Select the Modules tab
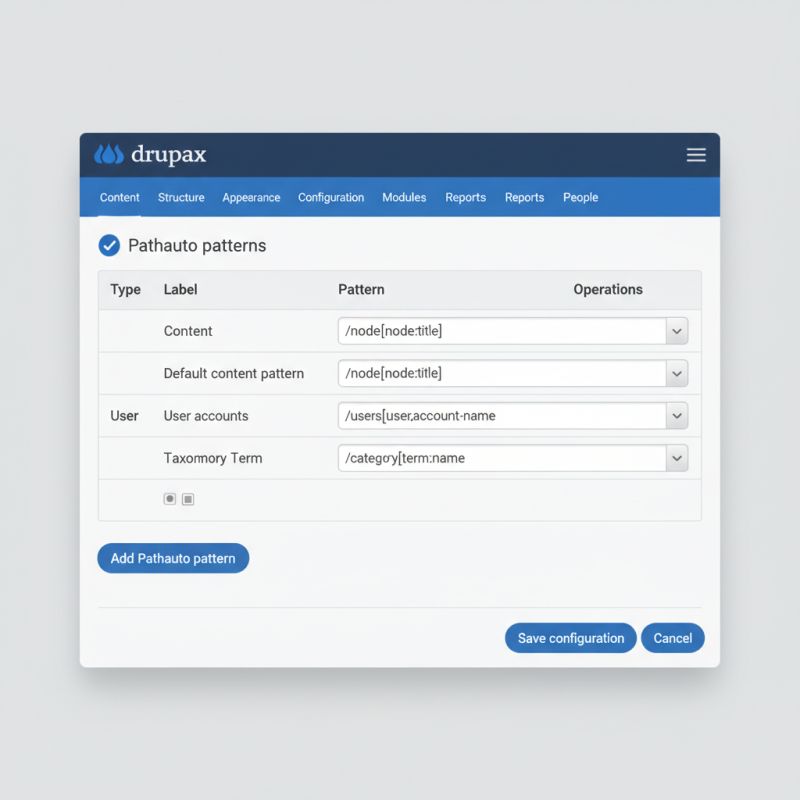Image resolution: width=800 pixels, height=800 pixels. pyautogui.click(x=404, y=197)
